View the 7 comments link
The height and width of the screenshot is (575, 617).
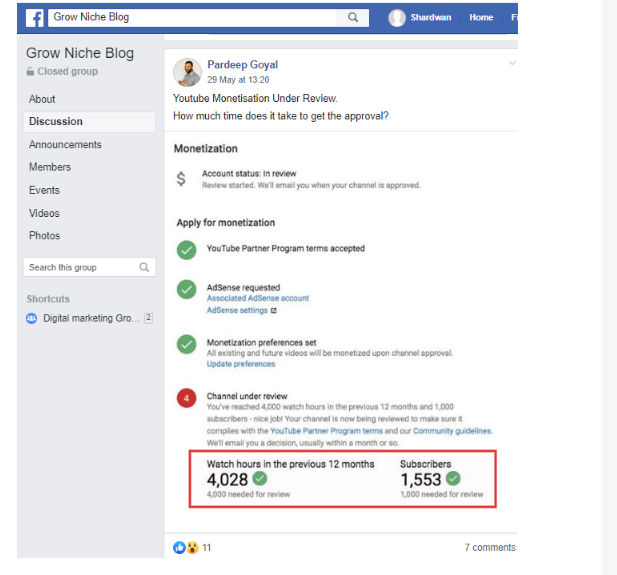point(490,547)
